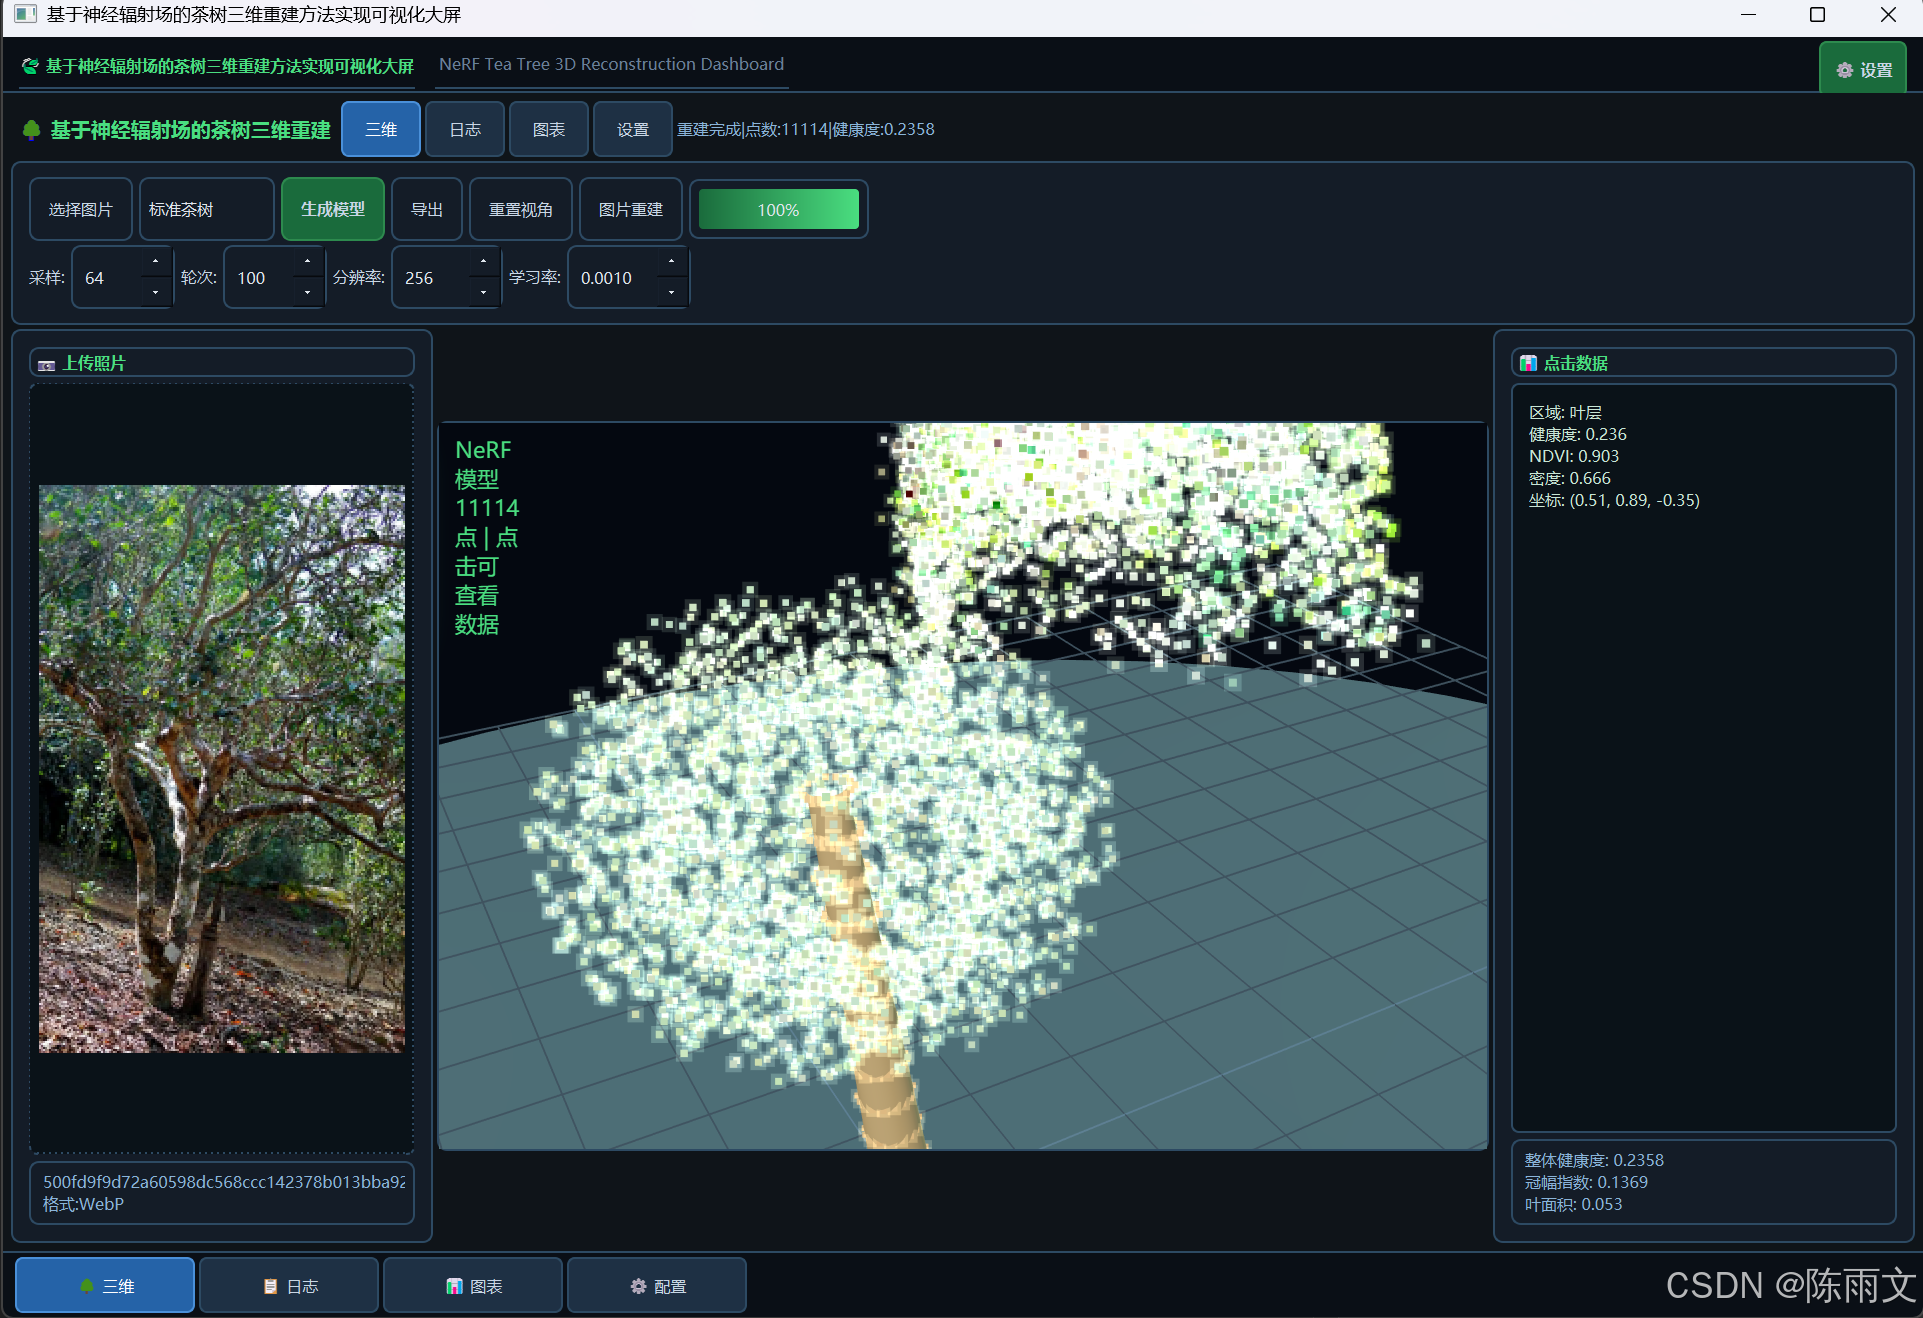Click the '坐标: (0.51, 0.89, -0.35)' line

[1614, 500]
